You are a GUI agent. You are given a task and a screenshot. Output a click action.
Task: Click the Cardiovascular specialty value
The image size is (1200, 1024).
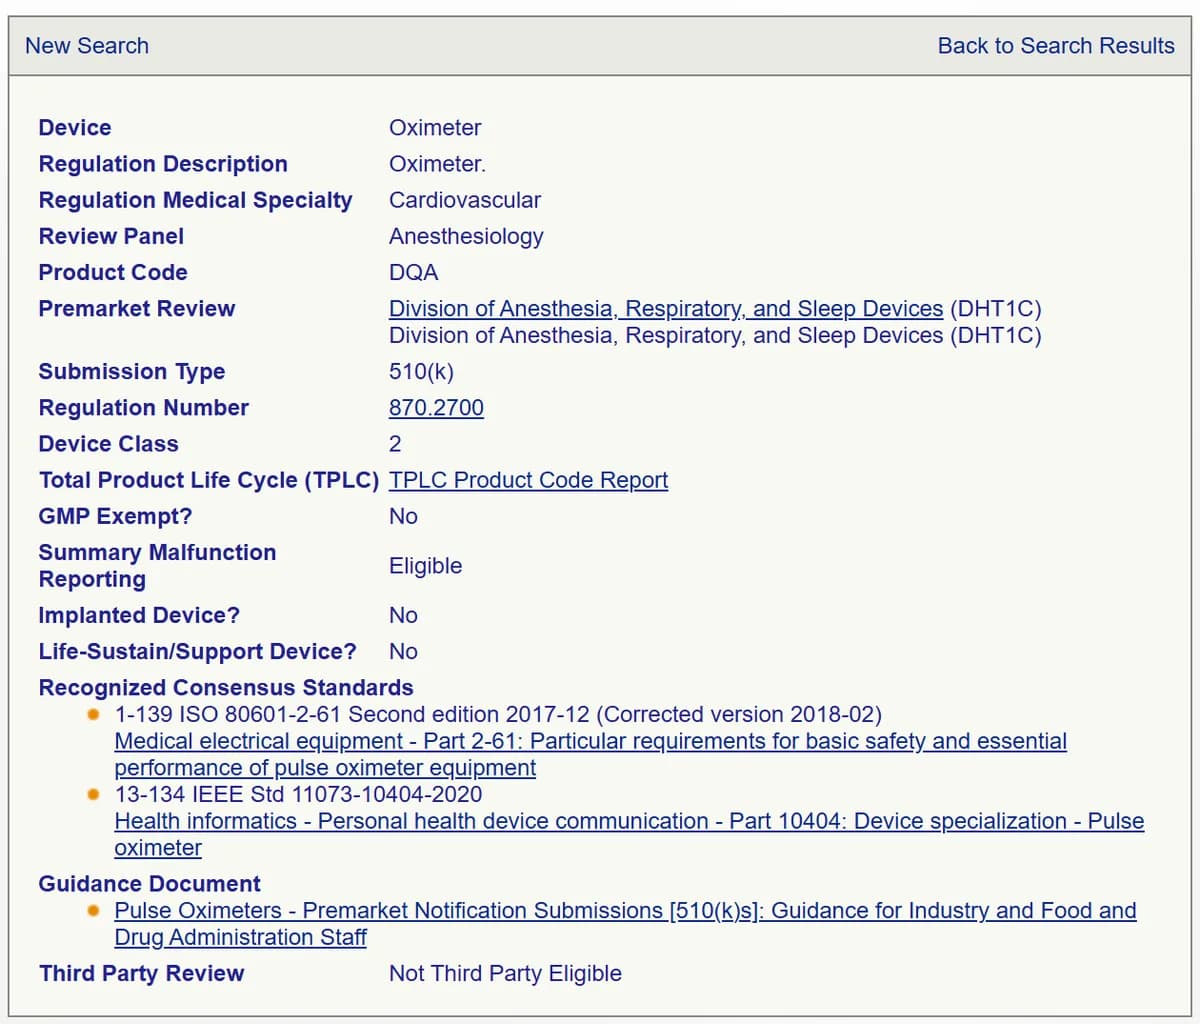point(465,200)
